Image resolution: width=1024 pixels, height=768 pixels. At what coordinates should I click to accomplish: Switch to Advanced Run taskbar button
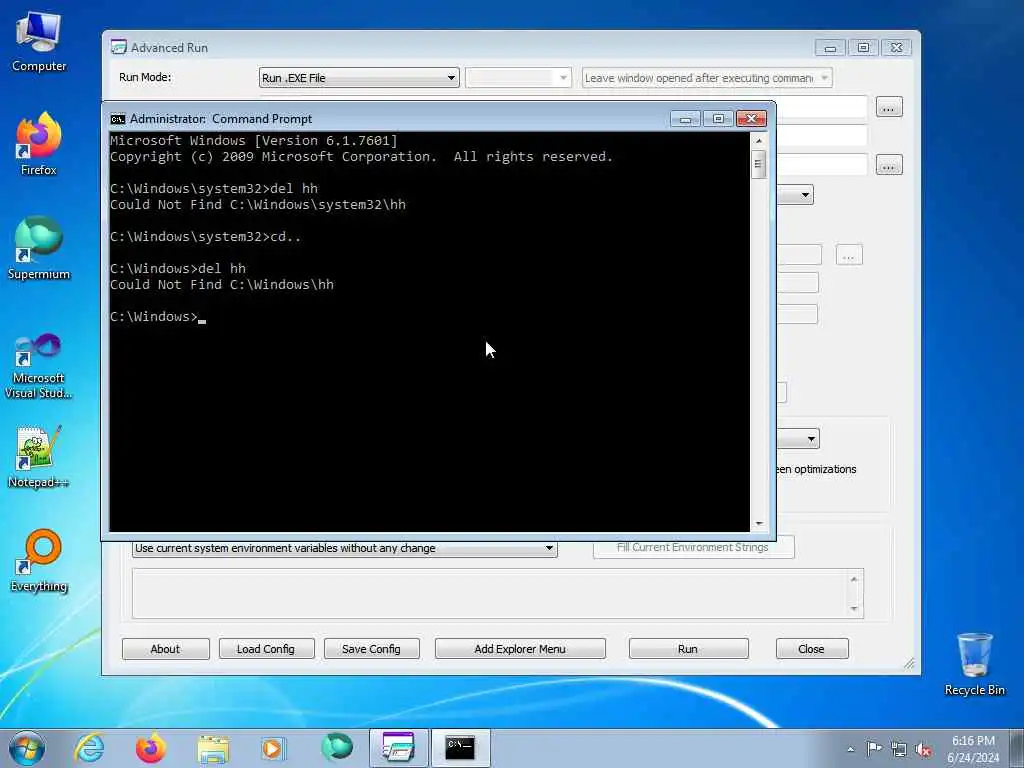[398, 748]
